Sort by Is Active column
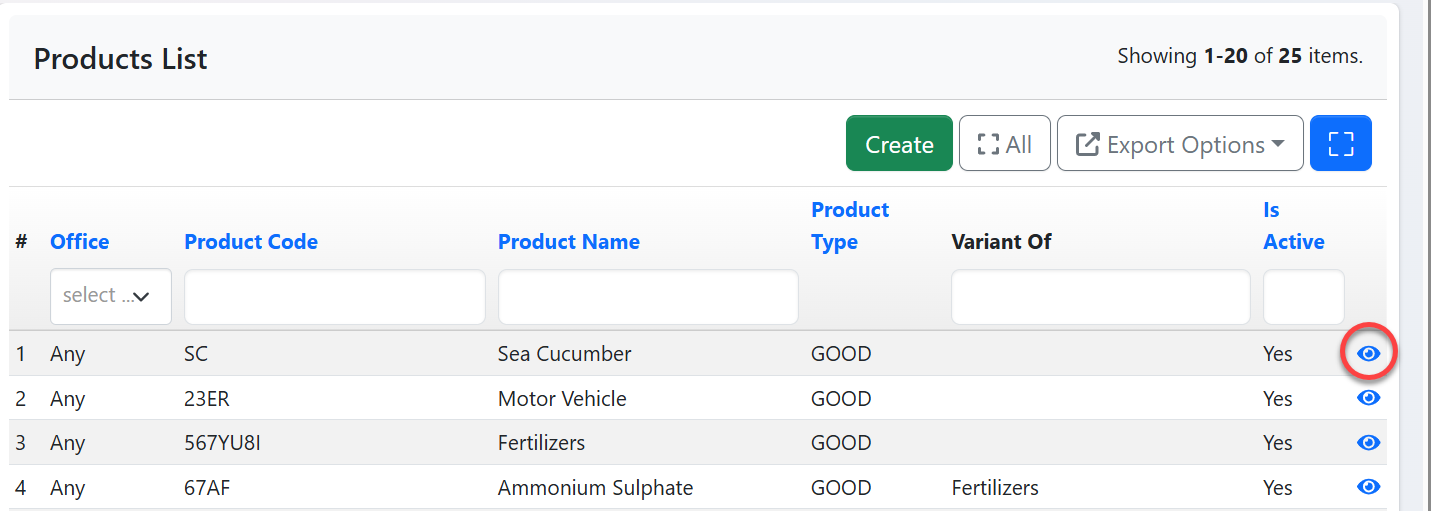Image resolution: width=1431 pixels, height=511 pixels. pyautogui.click(x=1293, y=226)
